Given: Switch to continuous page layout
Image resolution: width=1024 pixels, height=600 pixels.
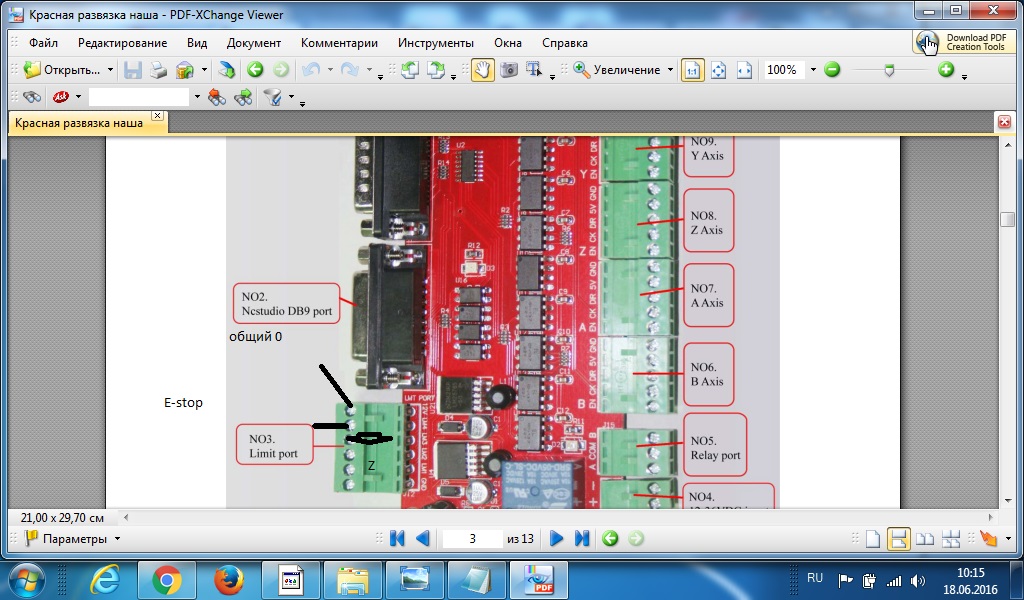Looking at the screenshot, I should click(899, 539).
